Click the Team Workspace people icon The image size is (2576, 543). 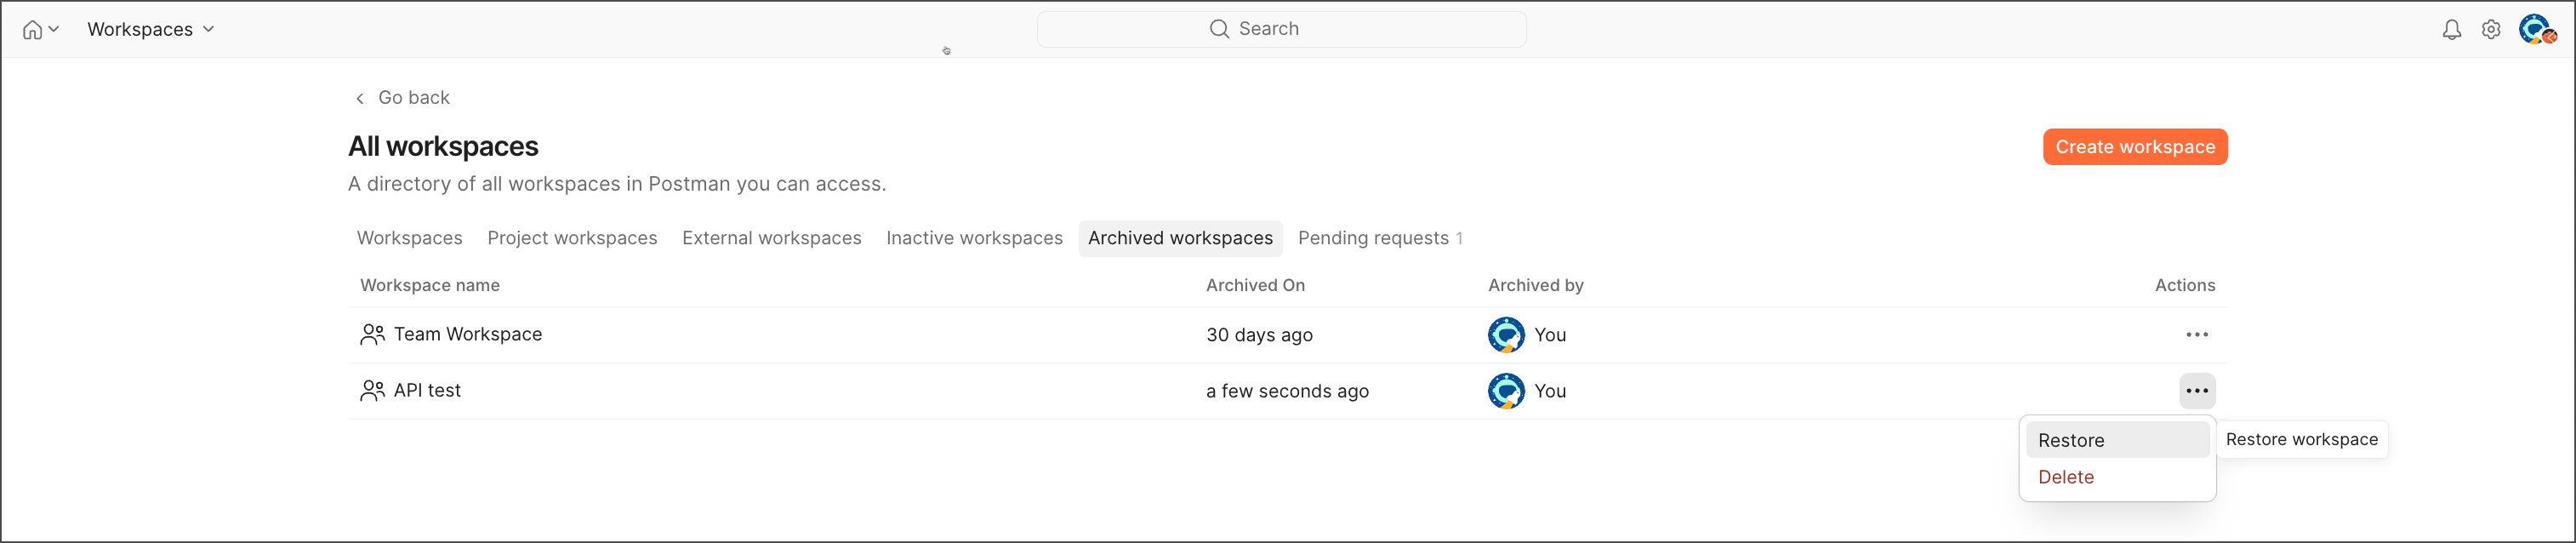[372, 335]
